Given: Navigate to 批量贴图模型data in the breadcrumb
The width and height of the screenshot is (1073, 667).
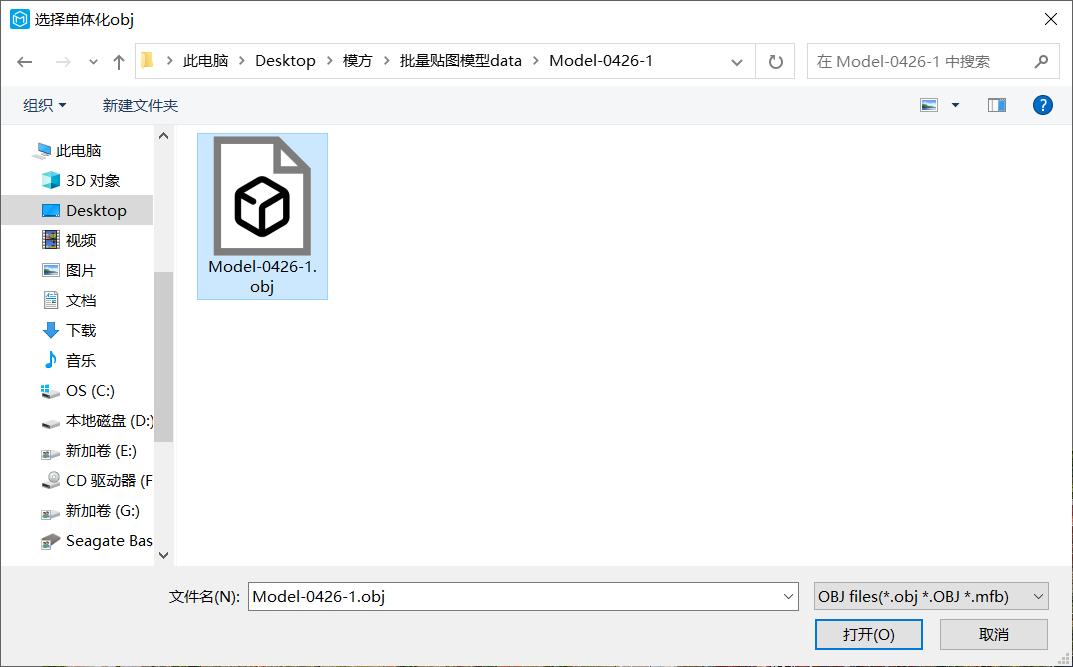Looking at the screenshot, I should [x=461, y=61].
